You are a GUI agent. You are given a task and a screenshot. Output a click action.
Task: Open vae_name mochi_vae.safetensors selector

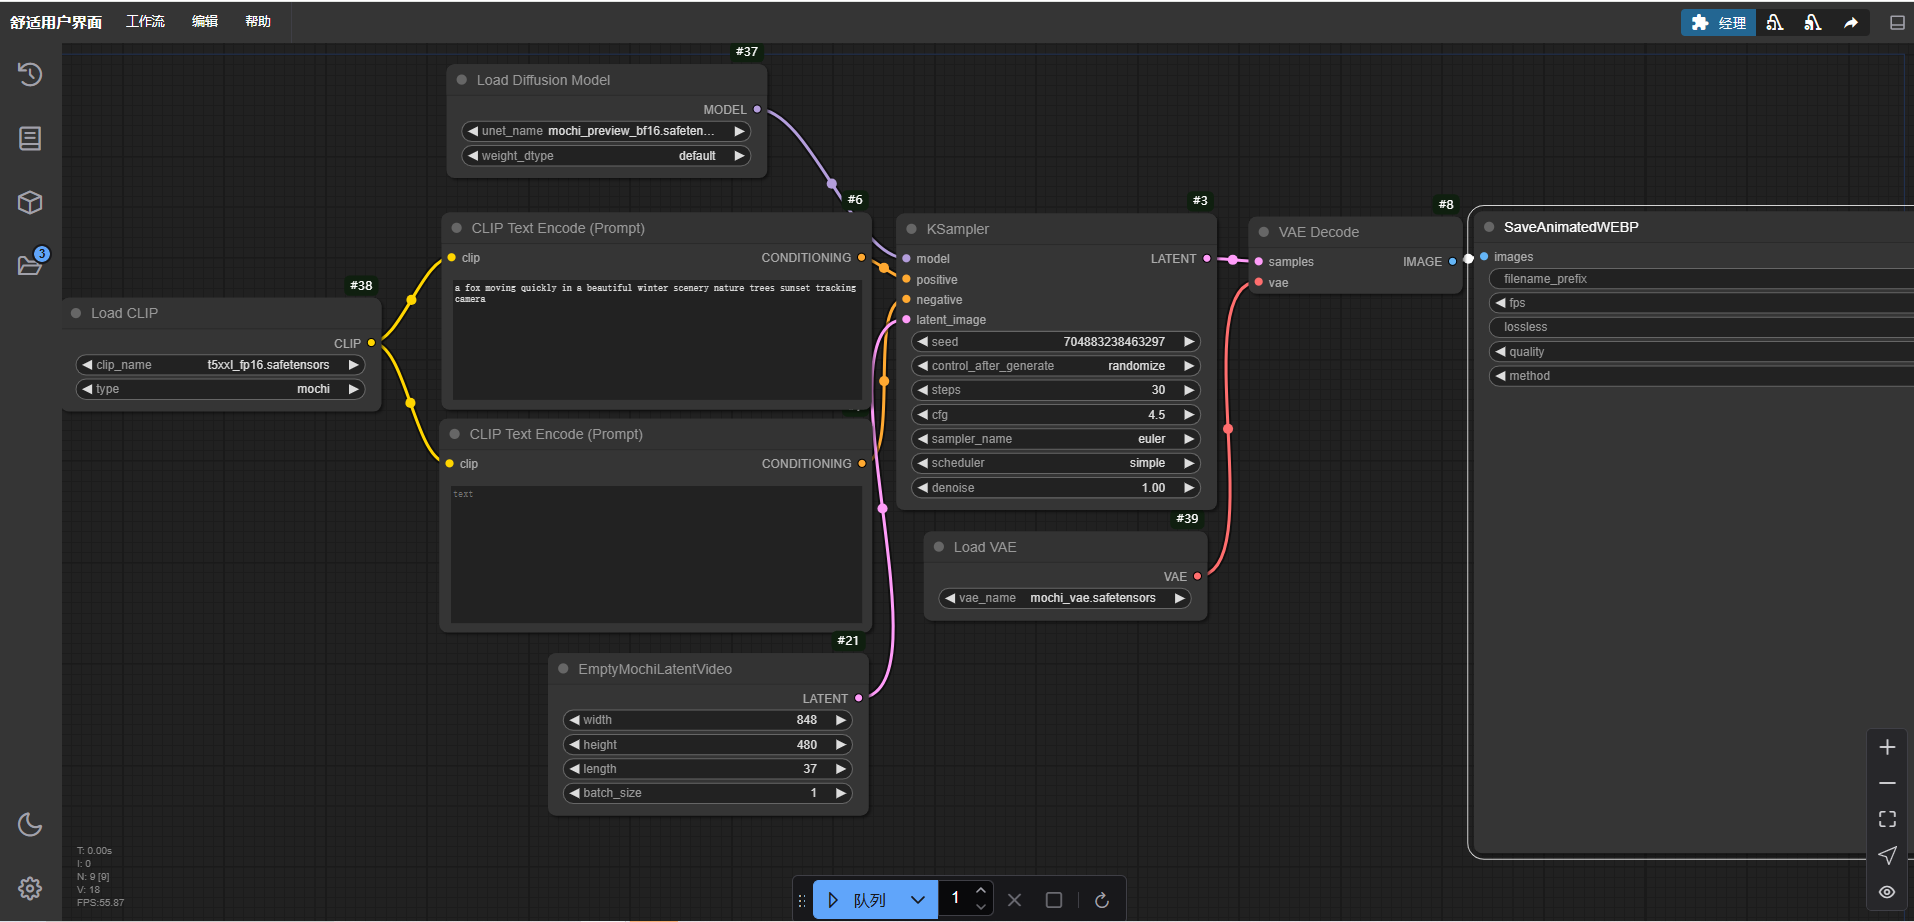[1065, 598]
